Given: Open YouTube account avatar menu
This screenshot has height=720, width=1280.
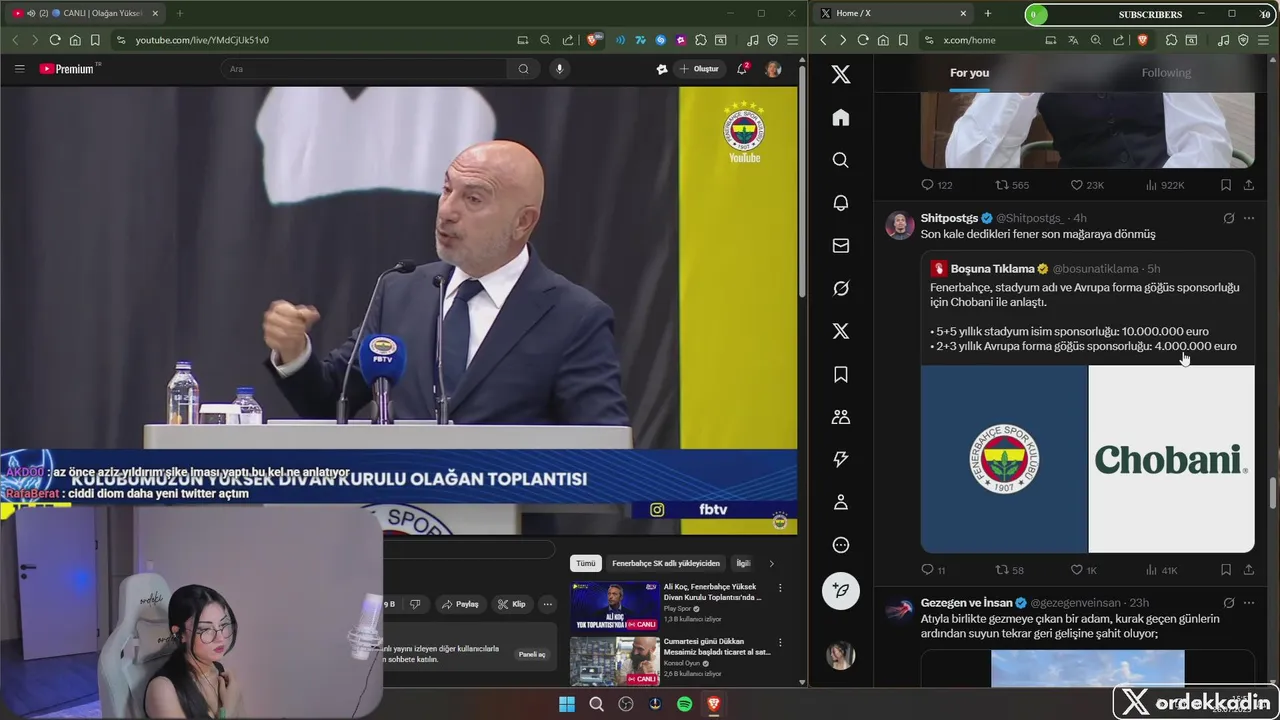Looking at the screenshot, I should point(773,69).
